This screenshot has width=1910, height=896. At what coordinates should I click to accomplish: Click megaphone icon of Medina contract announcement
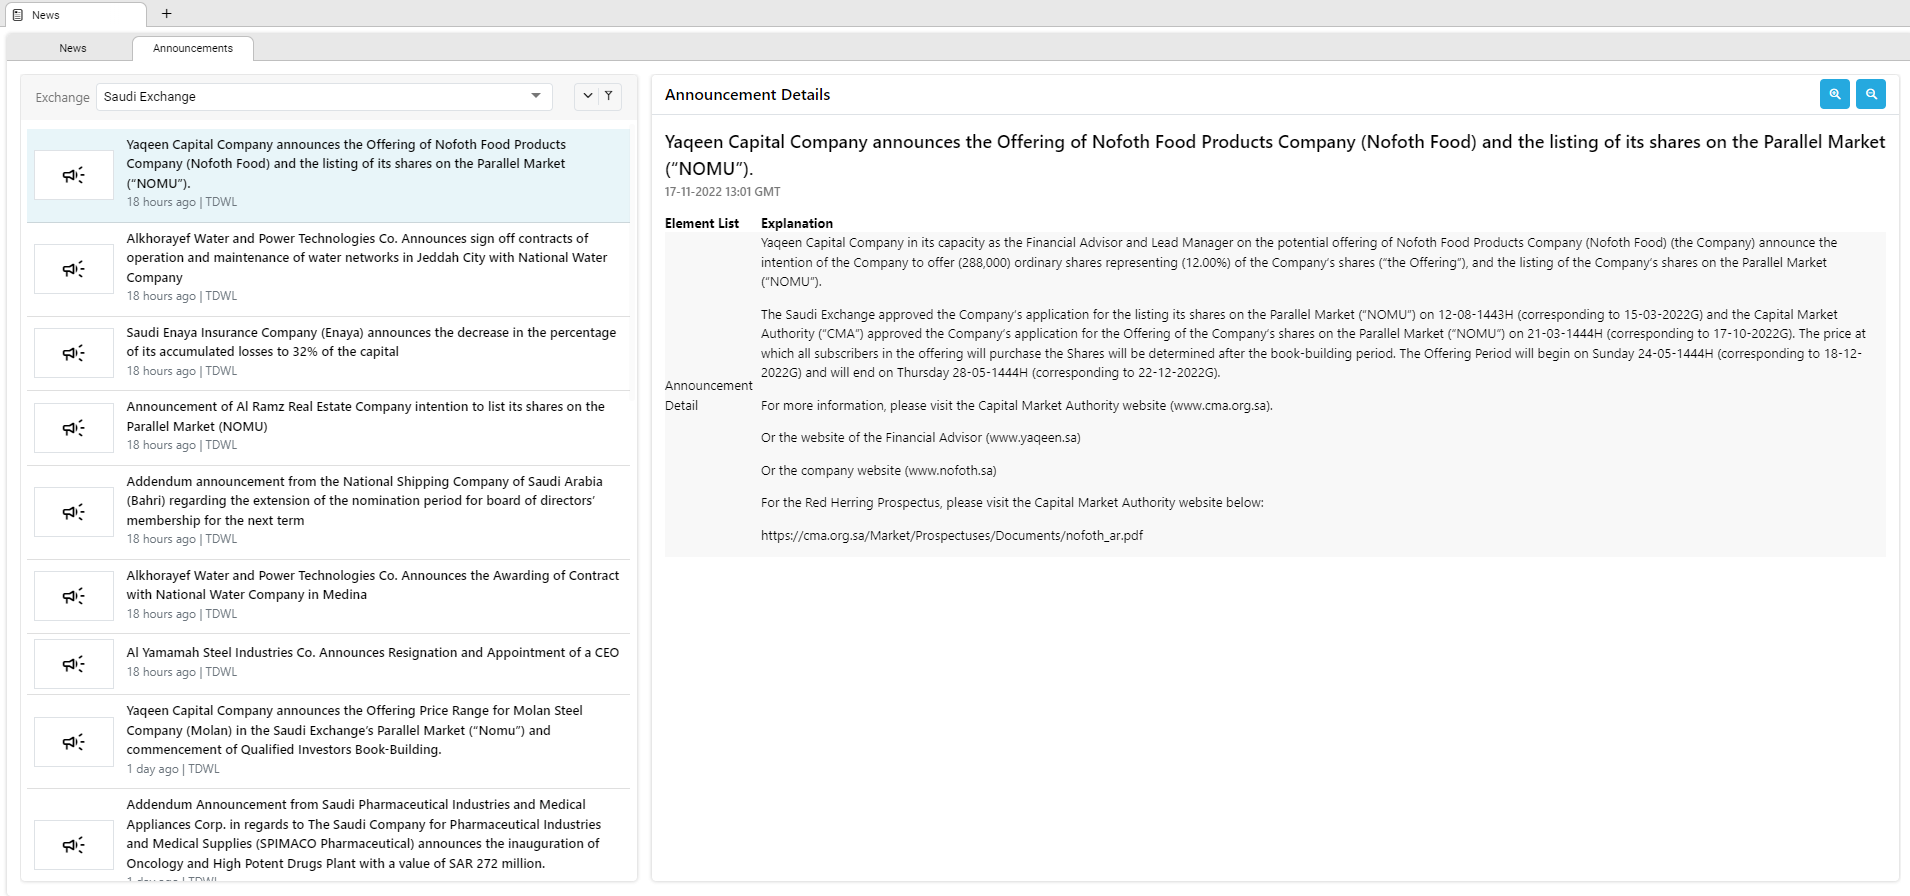coord(74,596)
